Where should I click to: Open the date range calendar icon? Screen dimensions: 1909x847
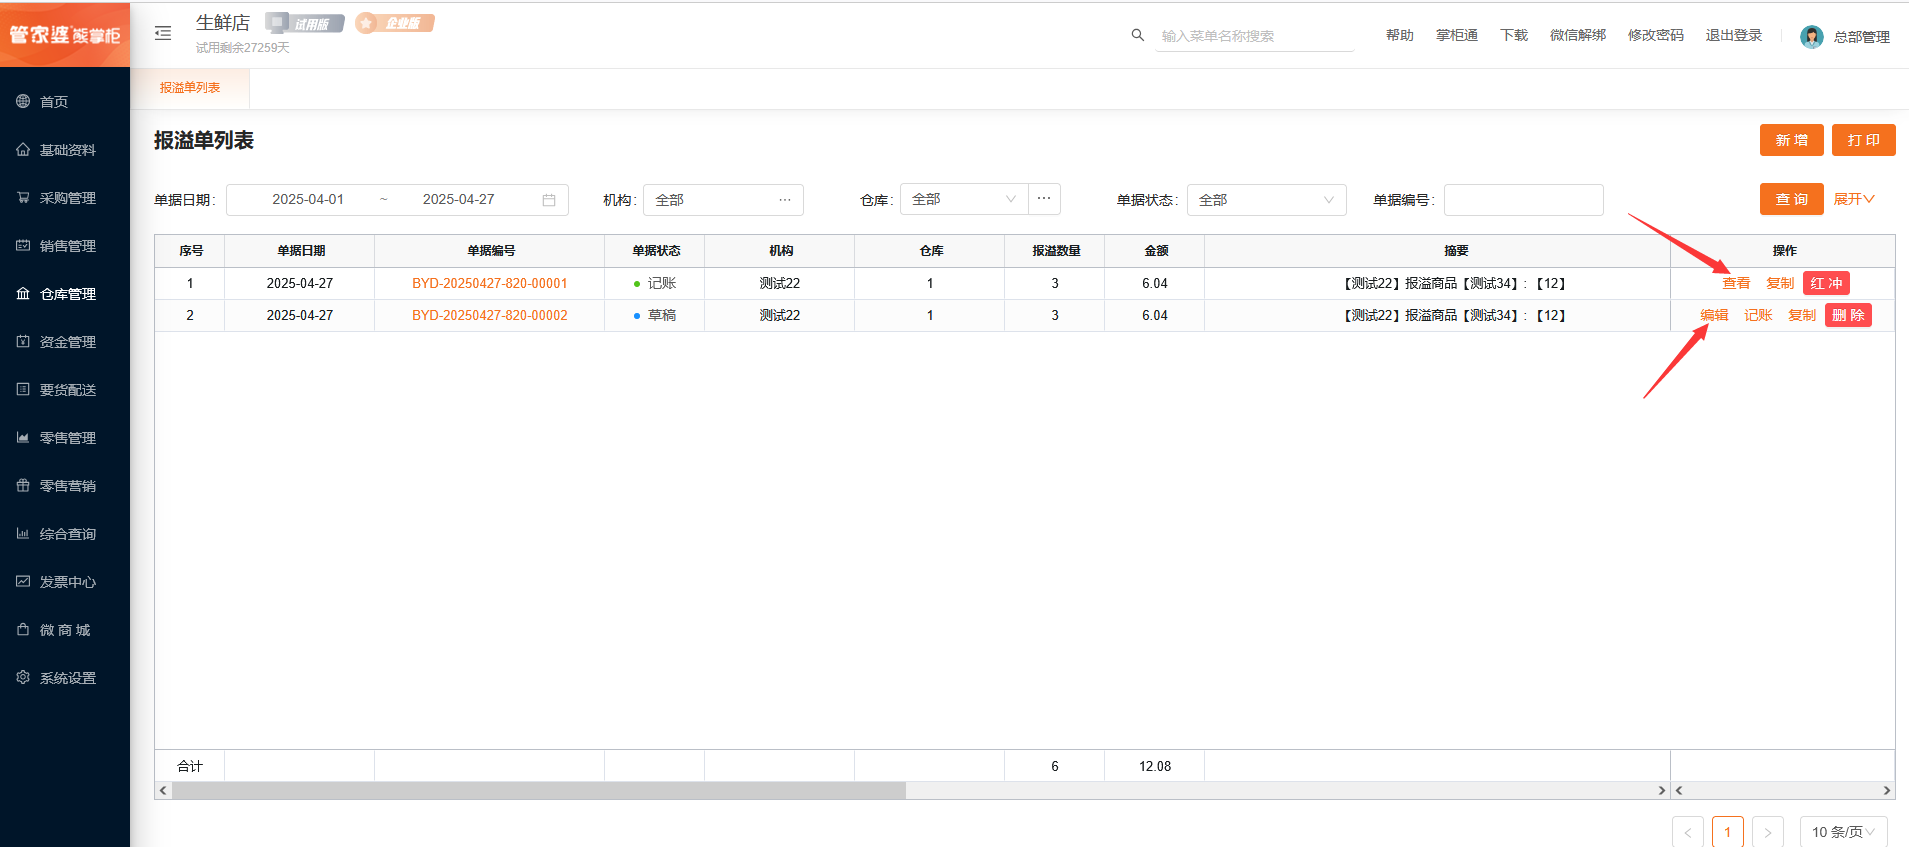pyautogui.click(x=549, y=200)
